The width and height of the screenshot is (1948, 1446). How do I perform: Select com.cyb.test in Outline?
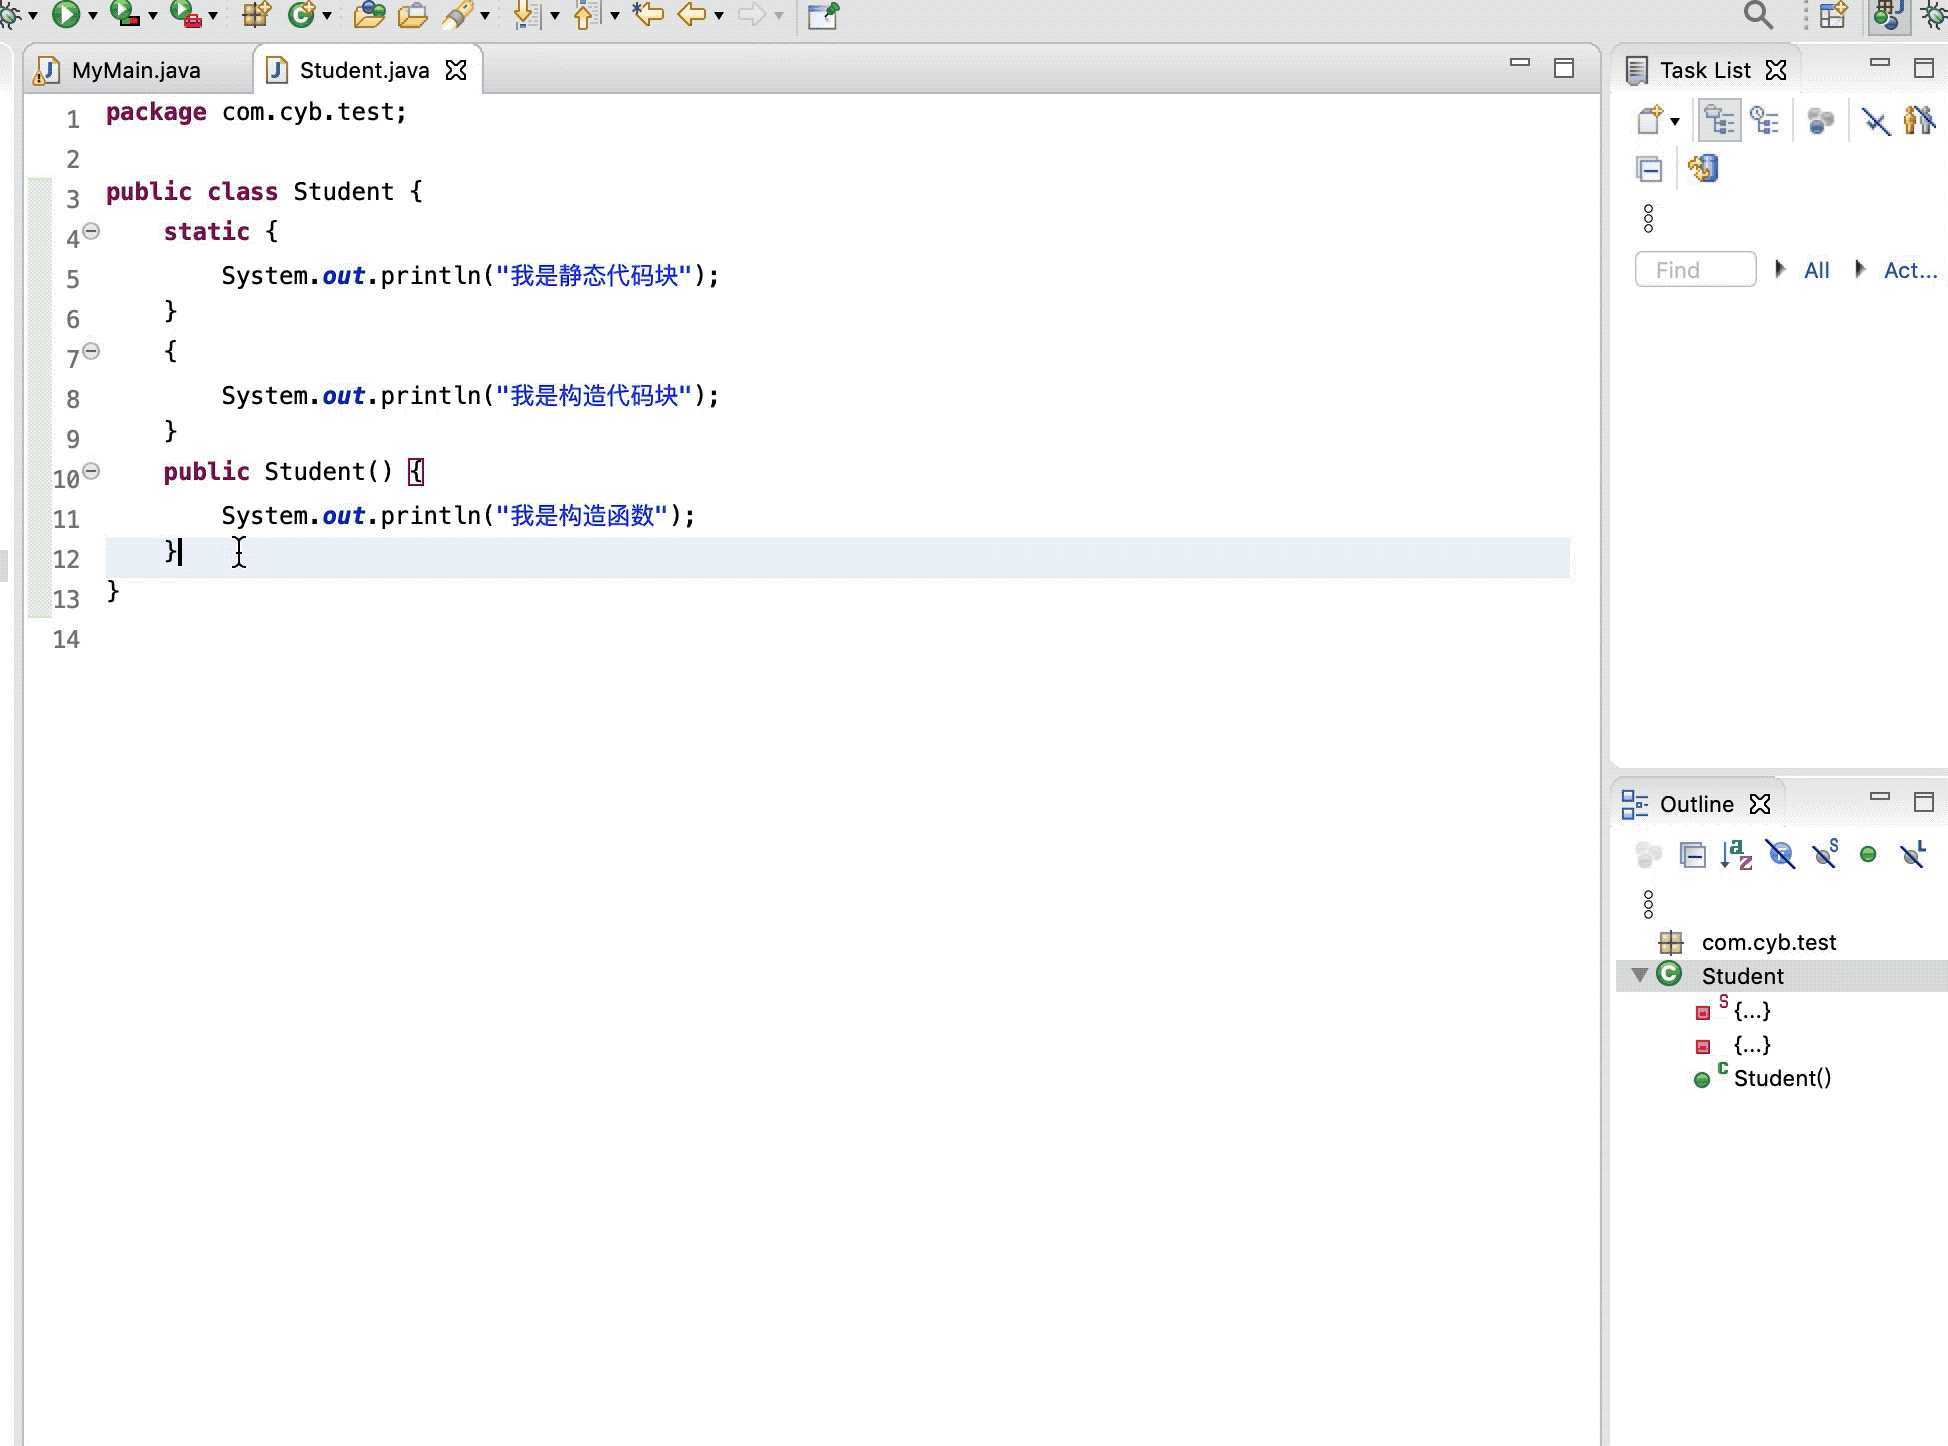1768,942
